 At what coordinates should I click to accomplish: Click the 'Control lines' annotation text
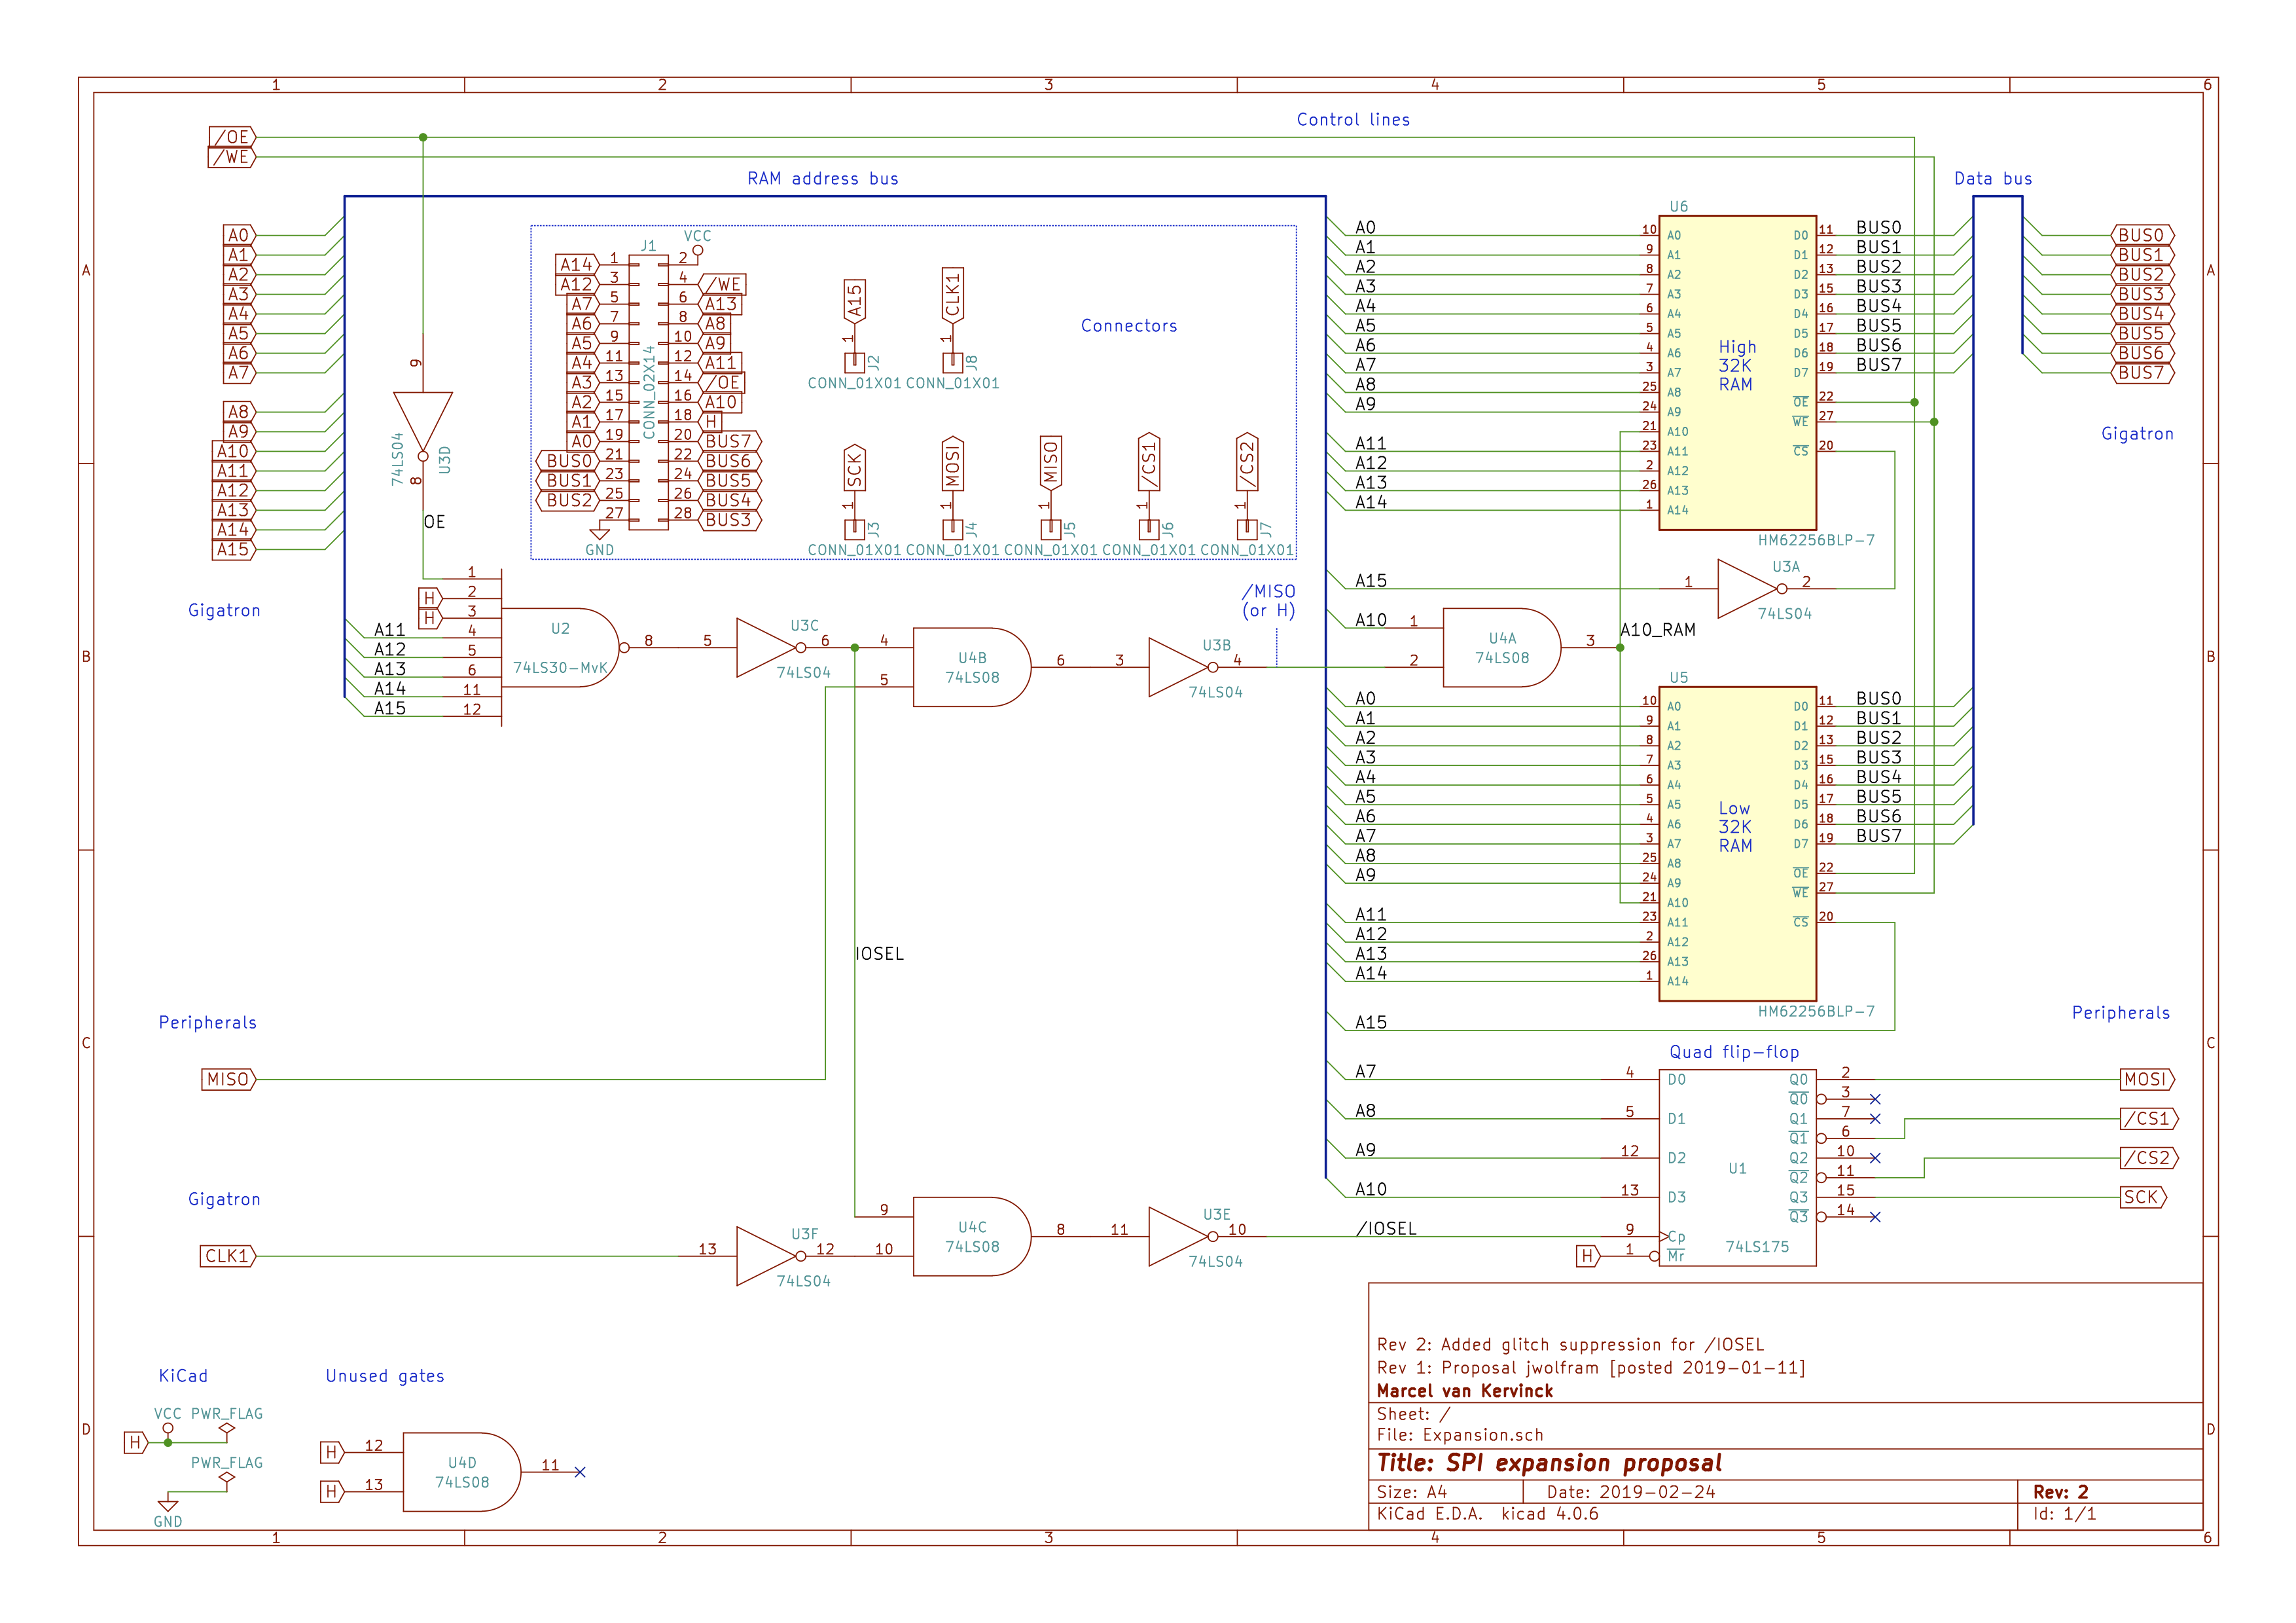[x=1353, y=120]
